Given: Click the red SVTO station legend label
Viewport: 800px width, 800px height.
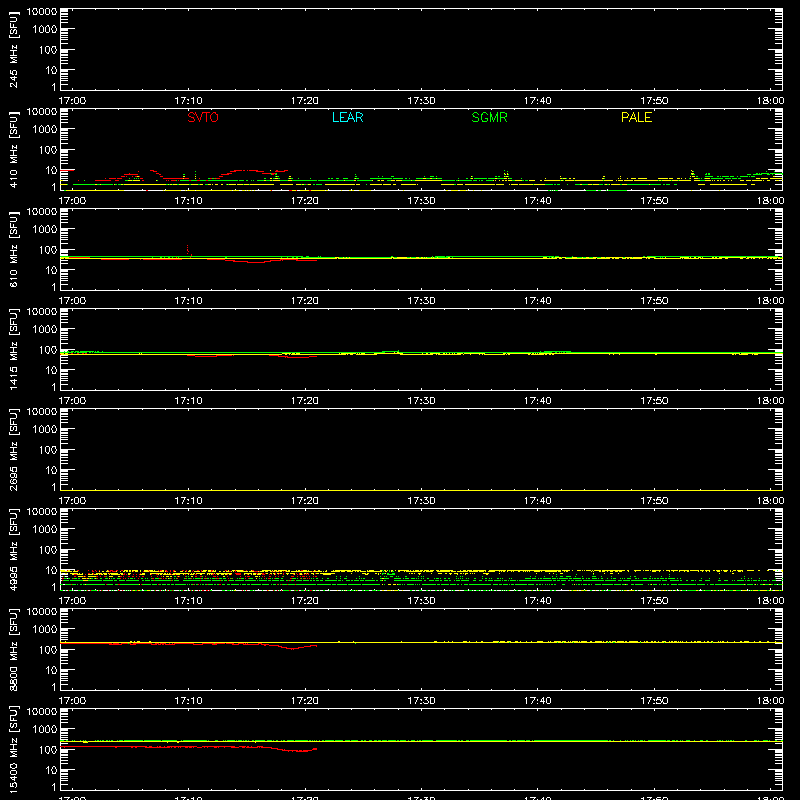Looking at the screenshot, I should [203, 117].
